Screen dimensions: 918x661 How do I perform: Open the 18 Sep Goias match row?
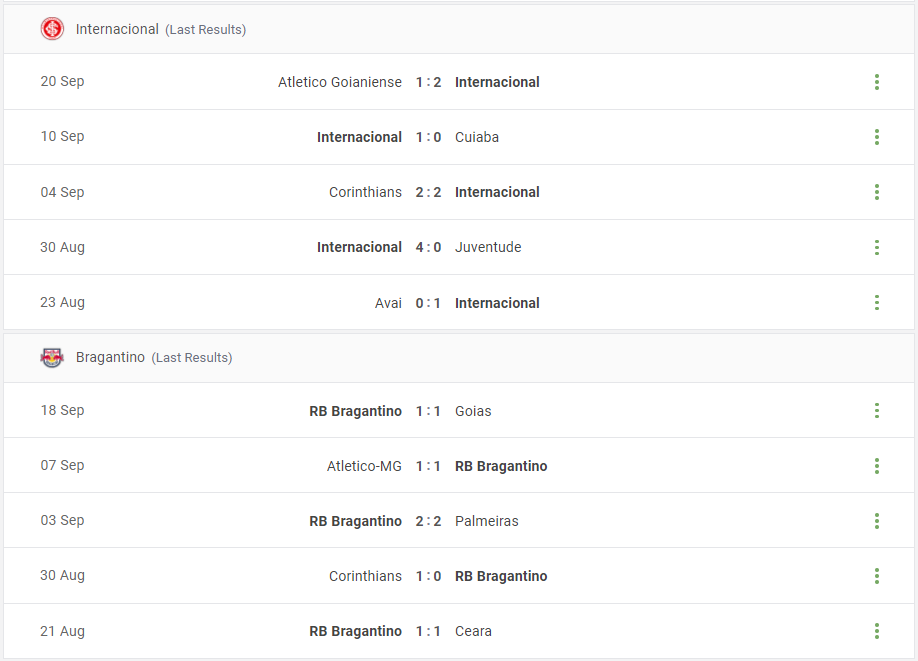point(459,410)
